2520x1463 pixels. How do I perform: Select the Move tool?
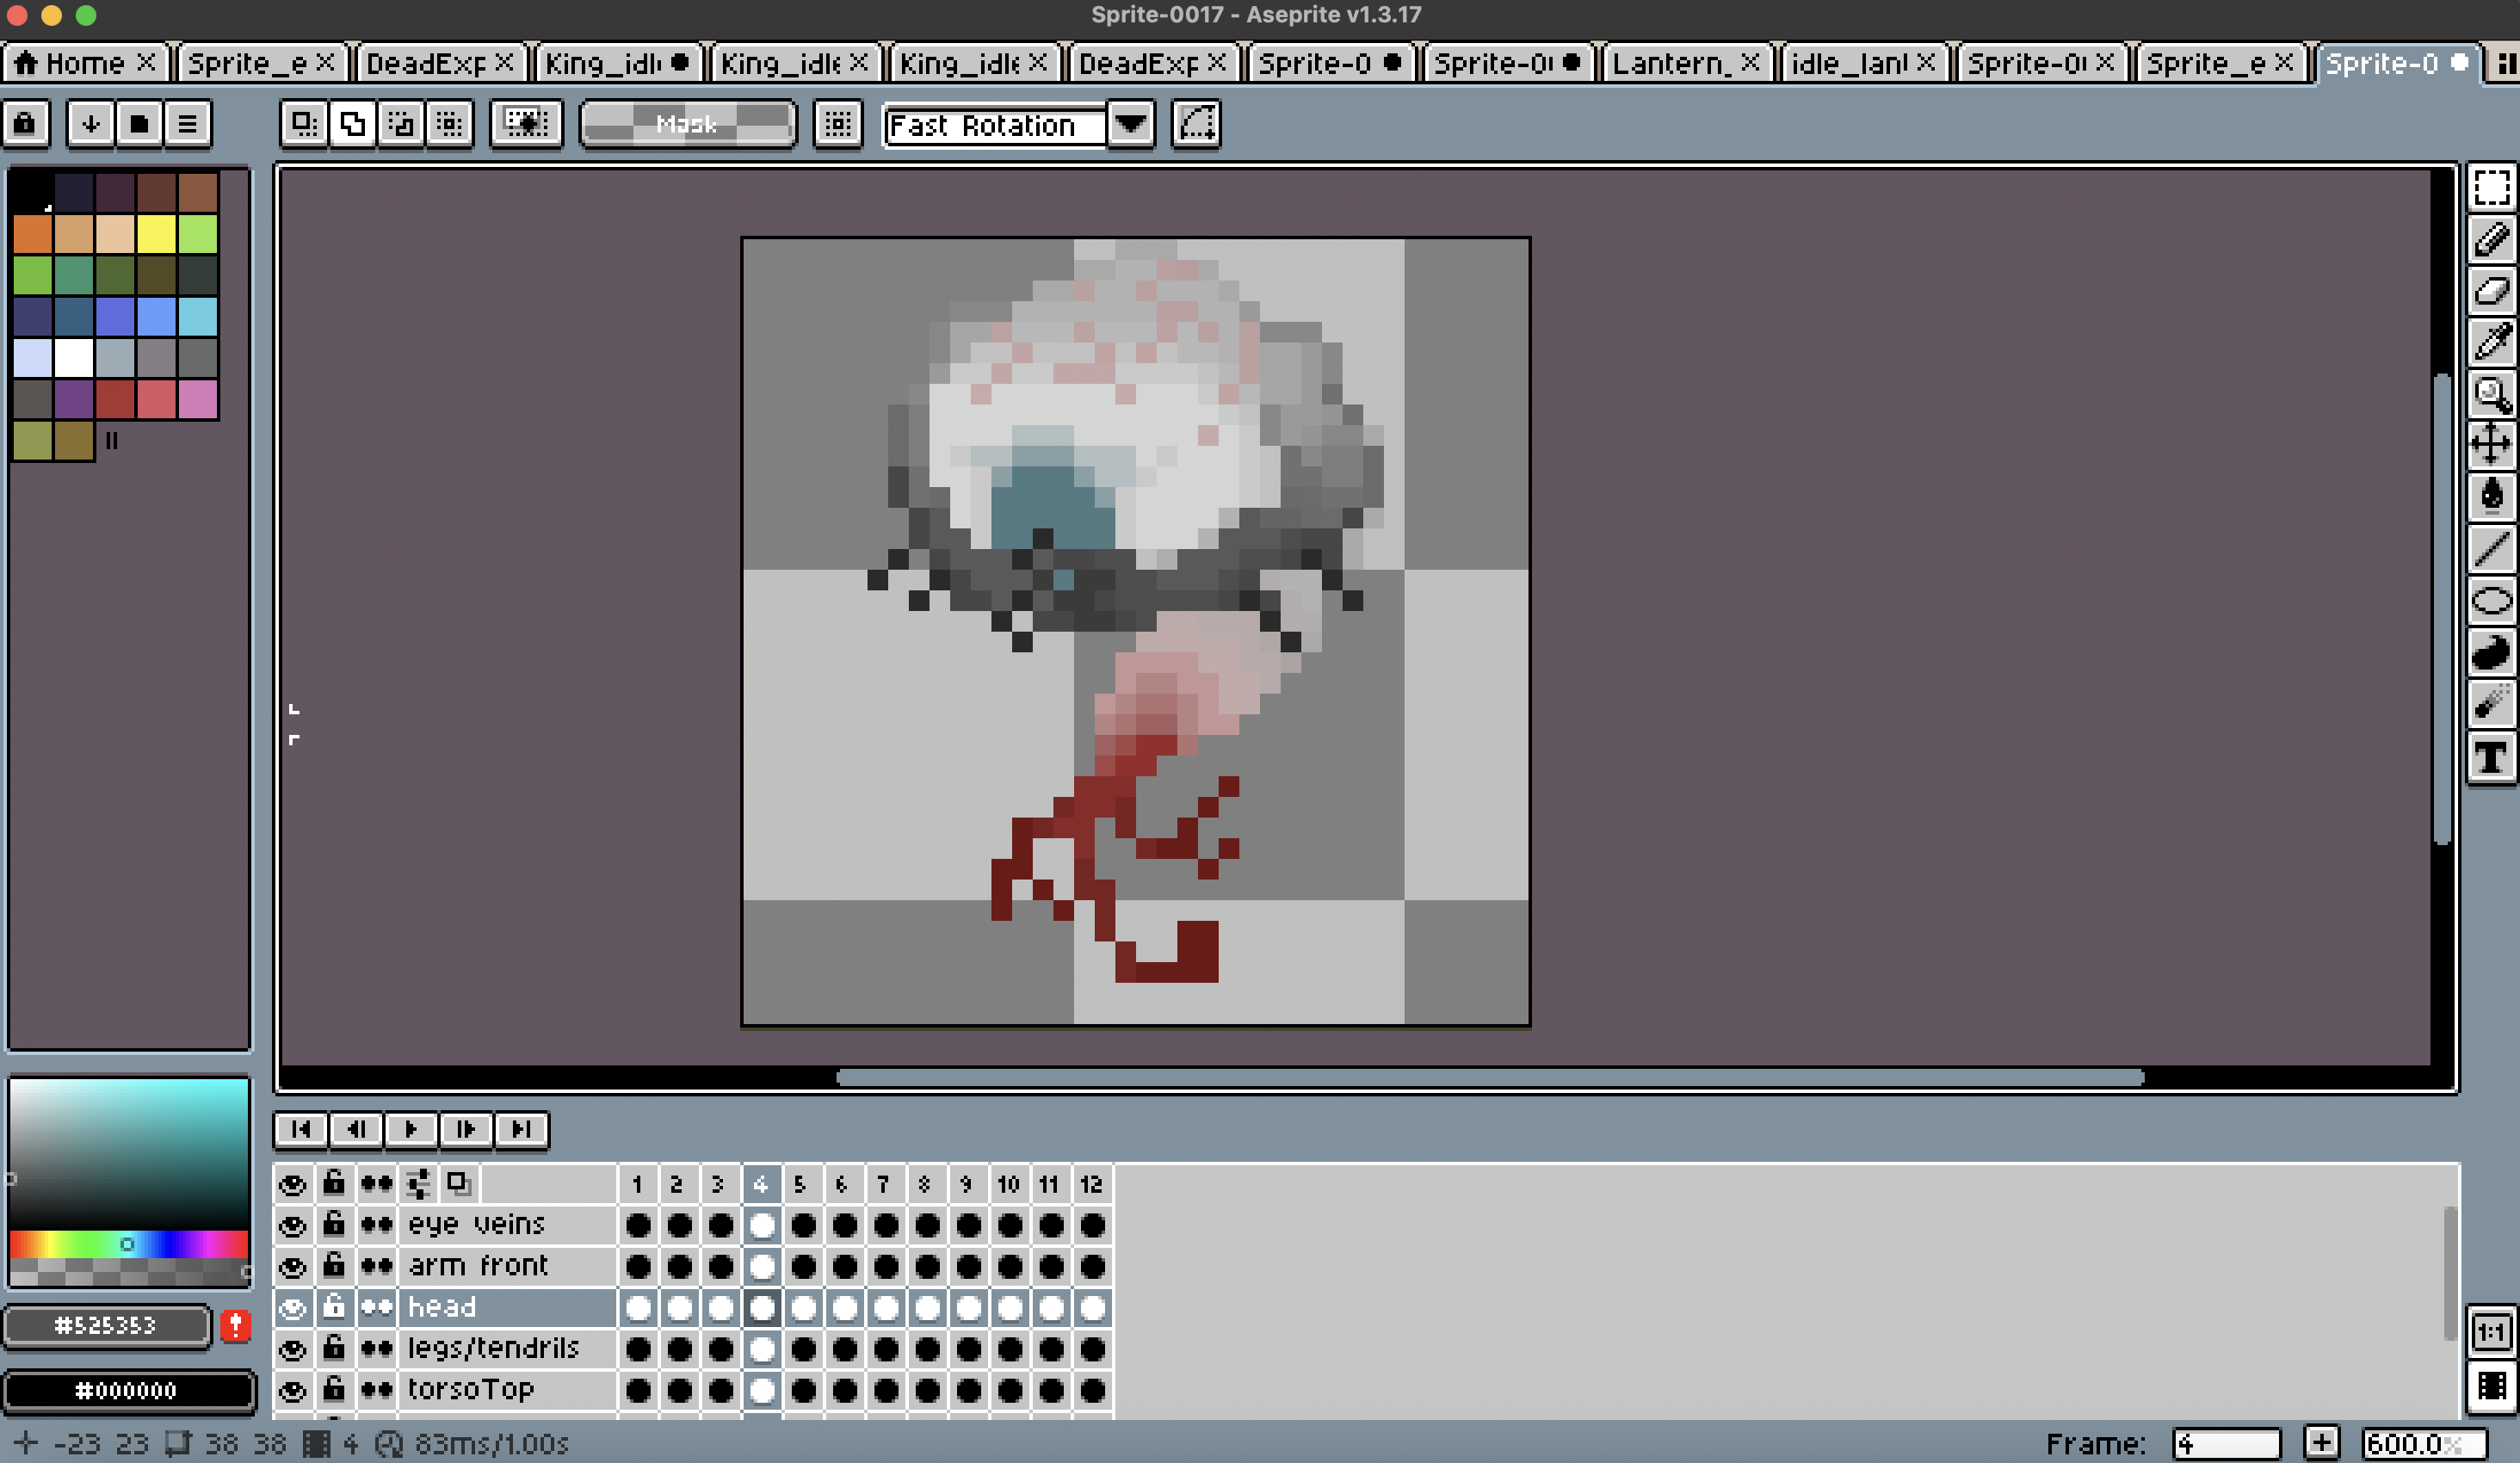coord(2490,445)
